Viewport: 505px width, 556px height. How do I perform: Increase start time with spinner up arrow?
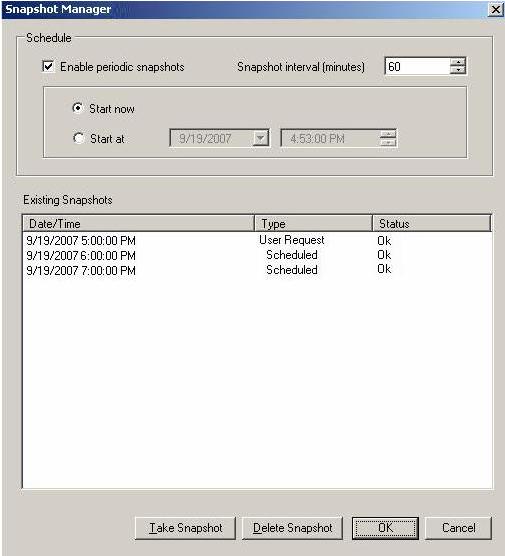pos(389,134)
